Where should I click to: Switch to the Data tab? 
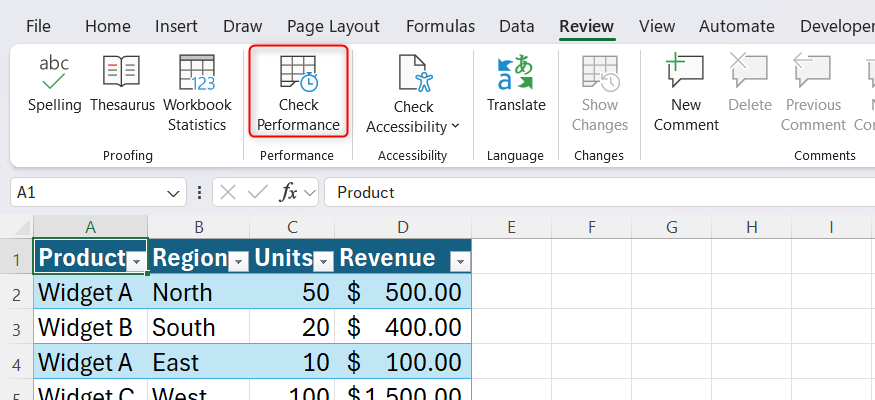[516, 26]
